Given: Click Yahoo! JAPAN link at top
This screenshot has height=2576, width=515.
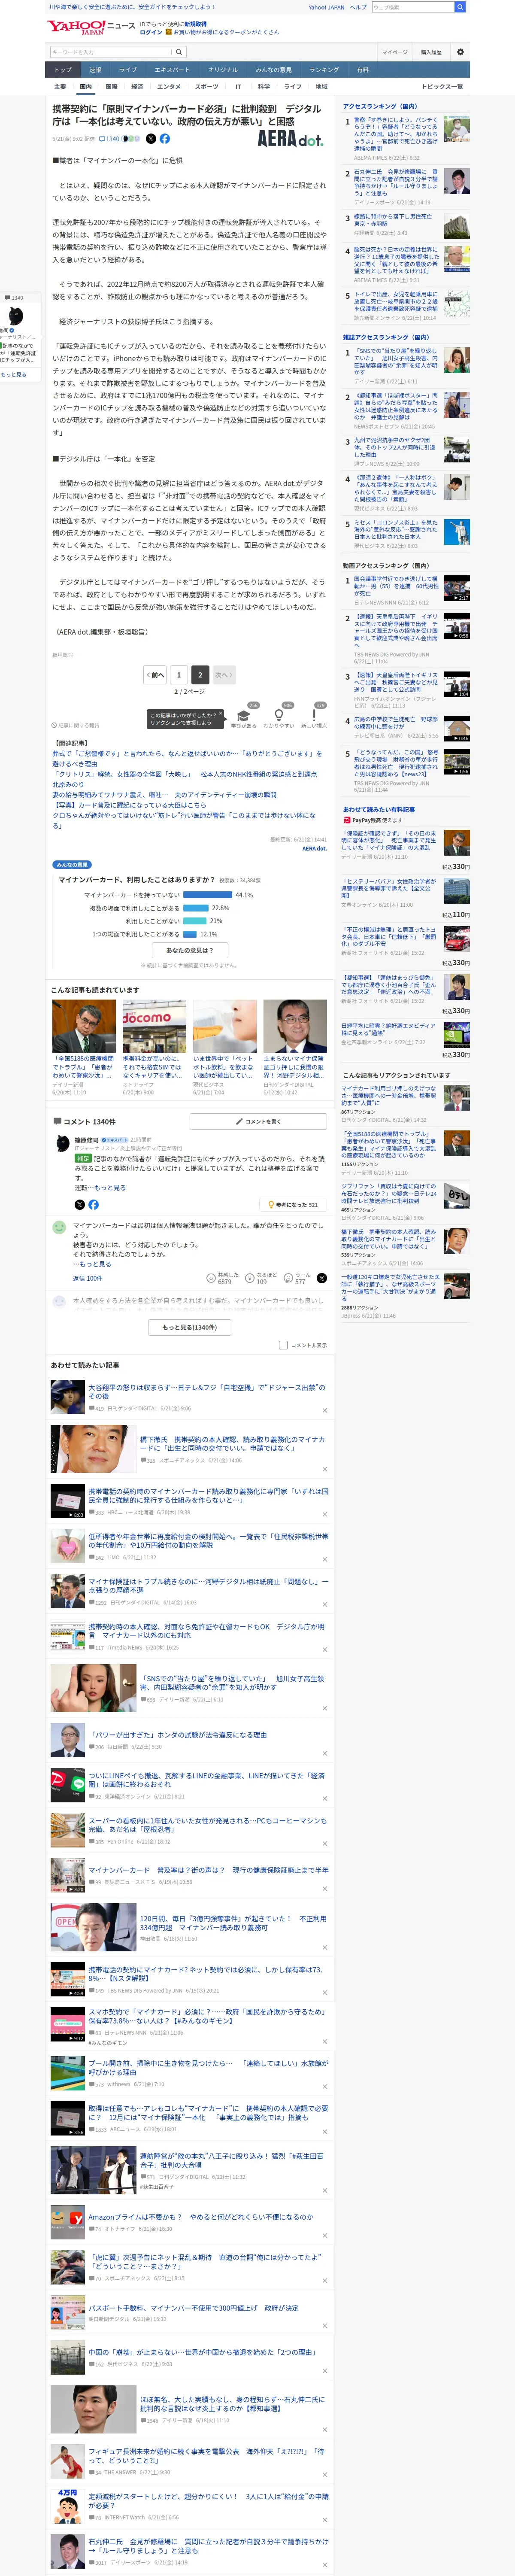Looking at the screenshot, I should click(x=326, y=7).
